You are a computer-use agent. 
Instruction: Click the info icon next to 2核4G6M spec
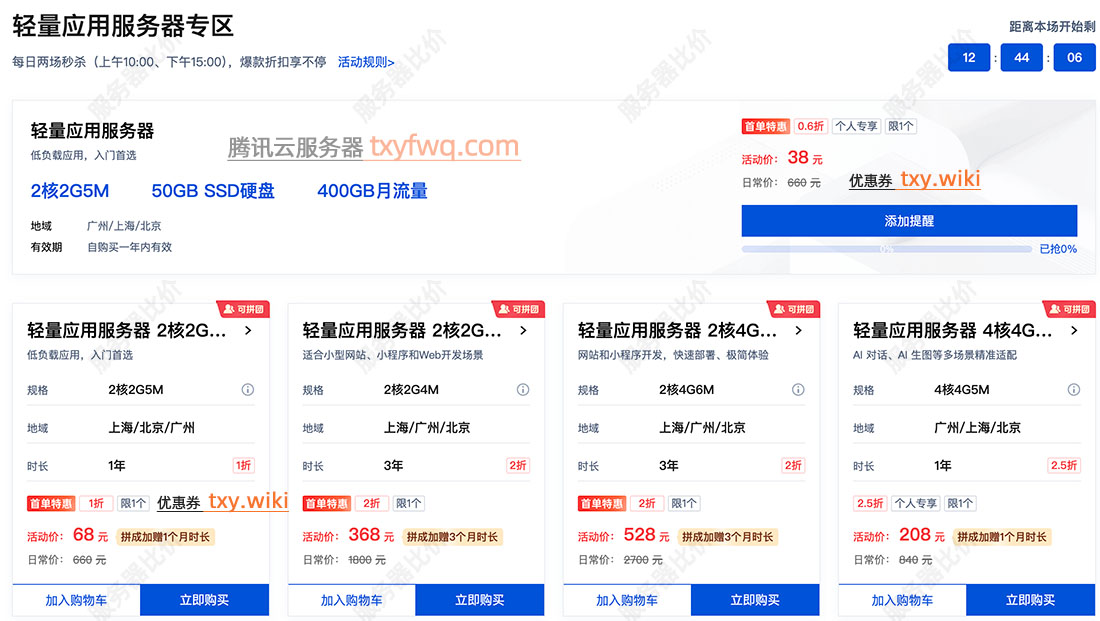click(797, 390)
